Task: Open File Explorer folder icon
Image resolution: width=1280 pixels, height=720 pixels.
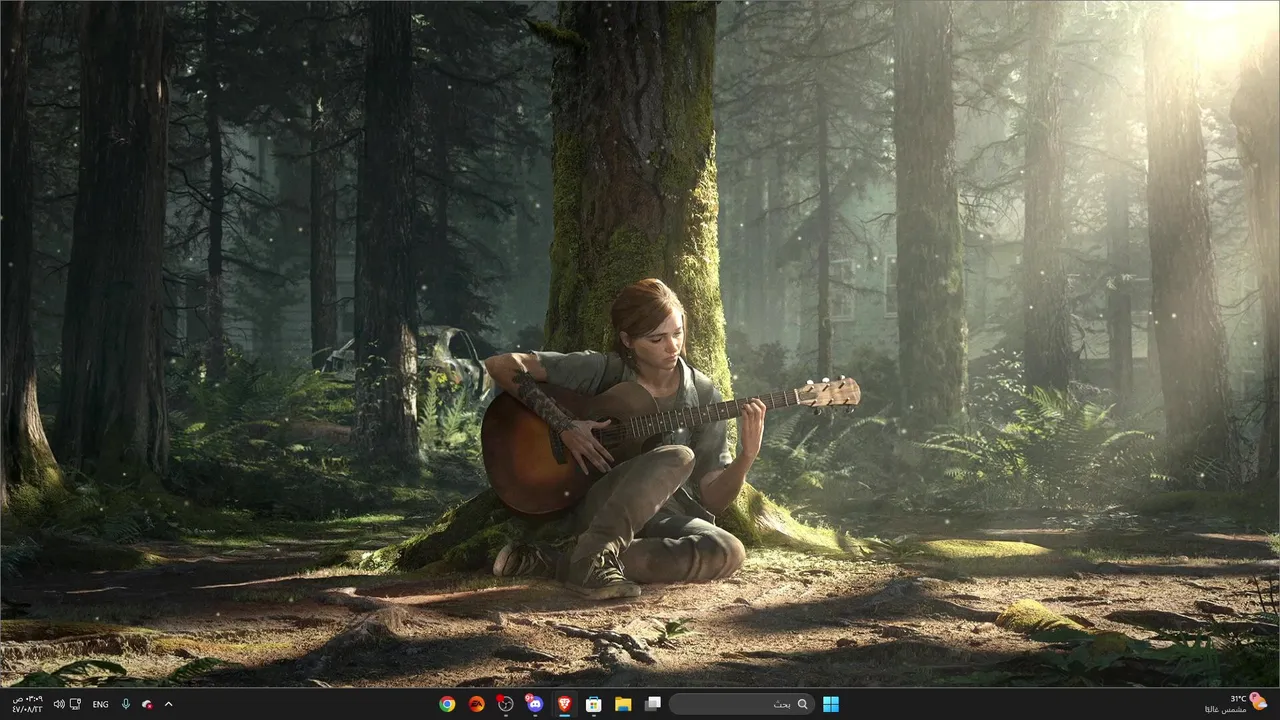Action: point(622,704)
